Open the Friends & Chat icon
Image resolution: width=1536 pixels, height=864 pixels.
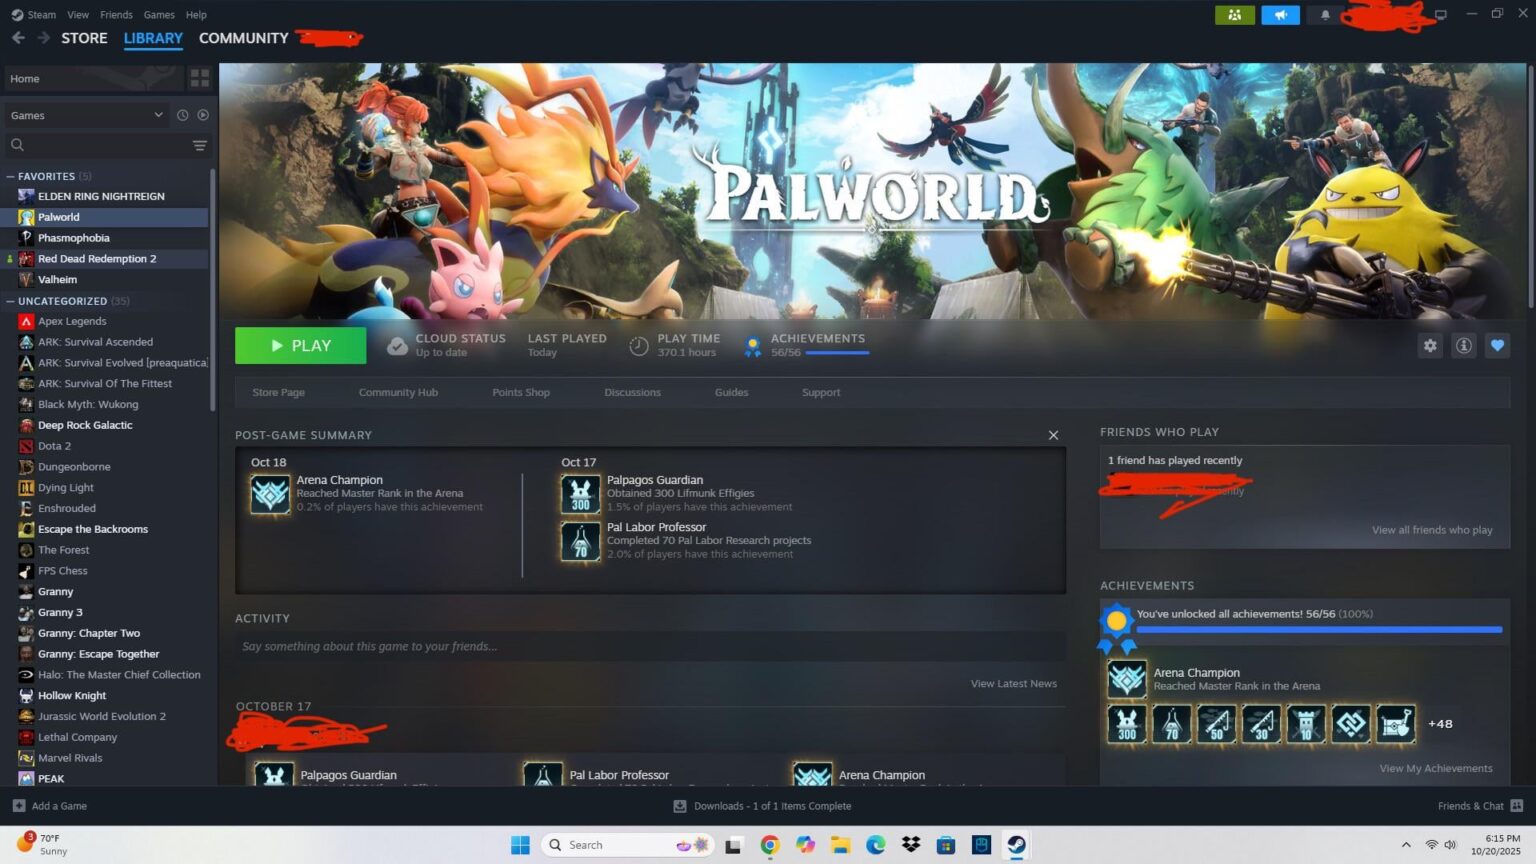coord(1517,806)
